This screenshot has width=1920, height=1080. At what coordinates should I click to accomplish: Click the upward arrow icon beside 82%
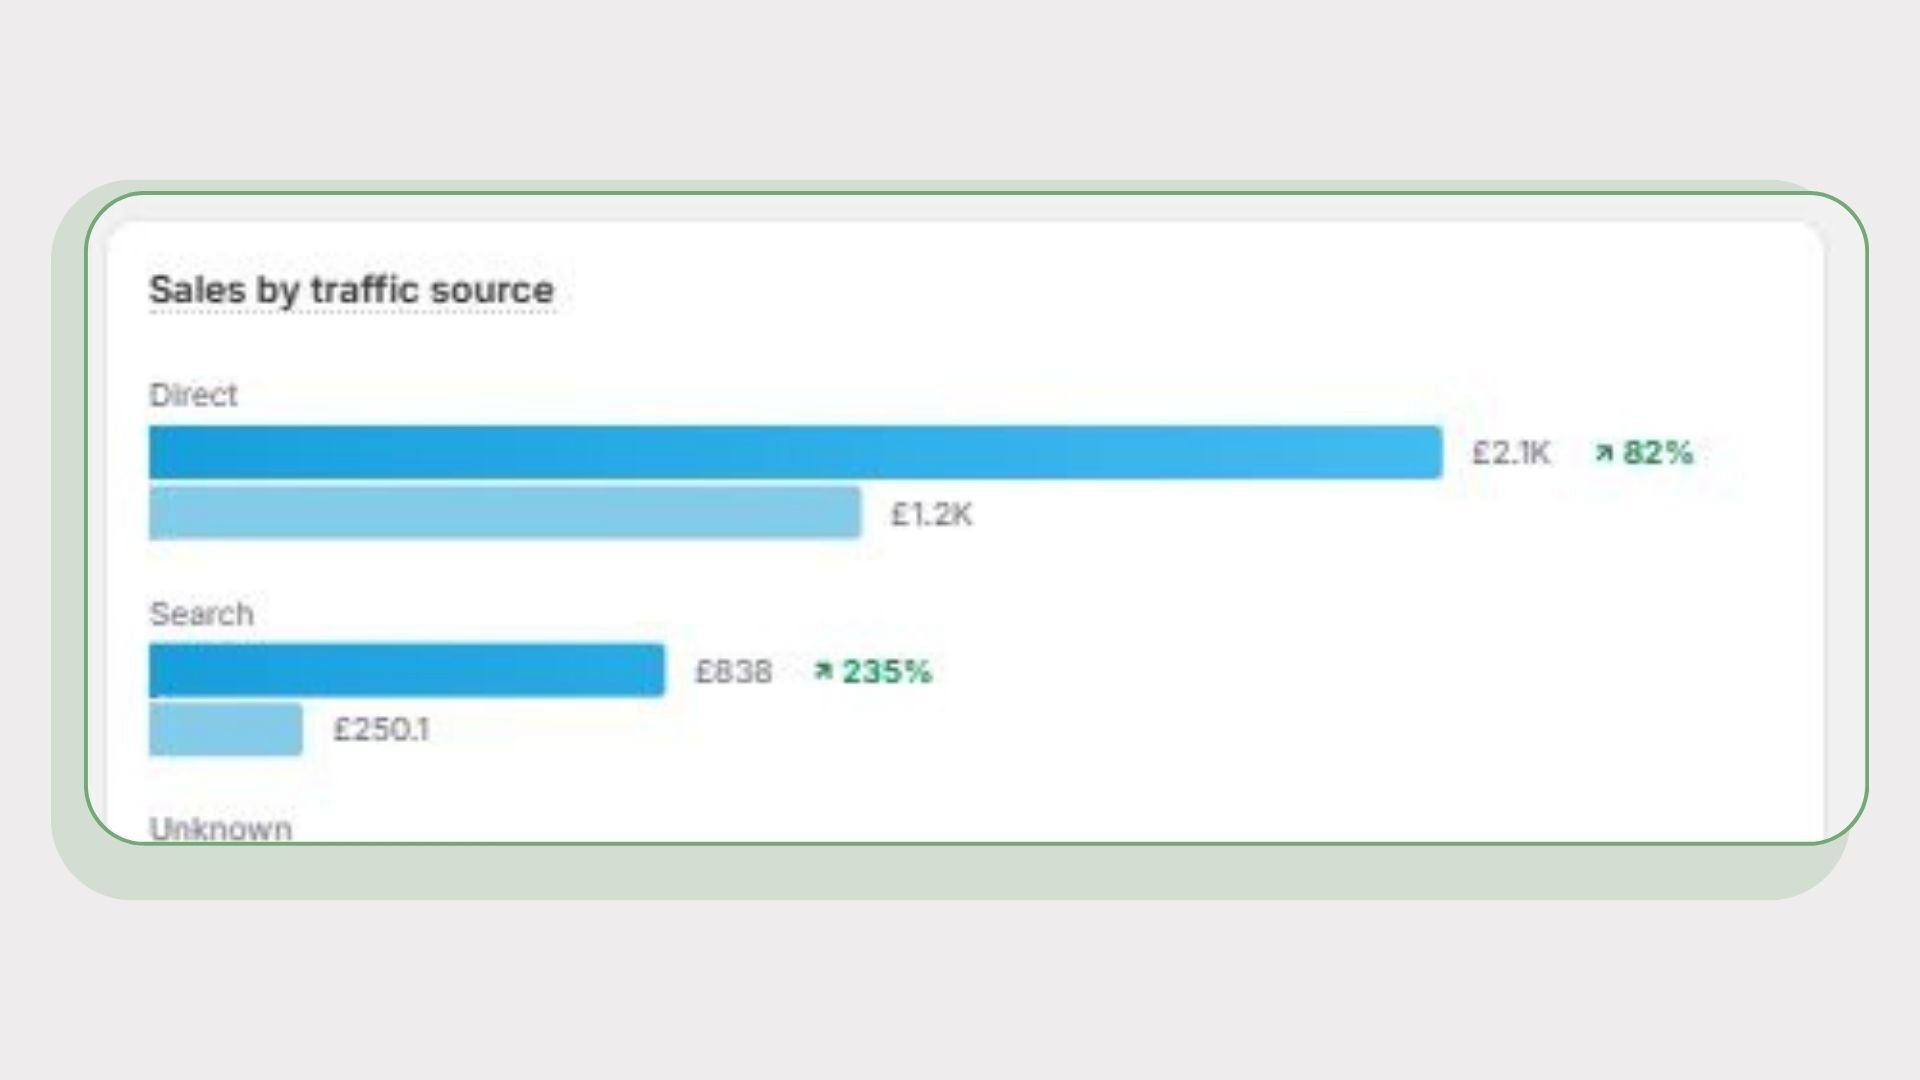click(1604, 453)
